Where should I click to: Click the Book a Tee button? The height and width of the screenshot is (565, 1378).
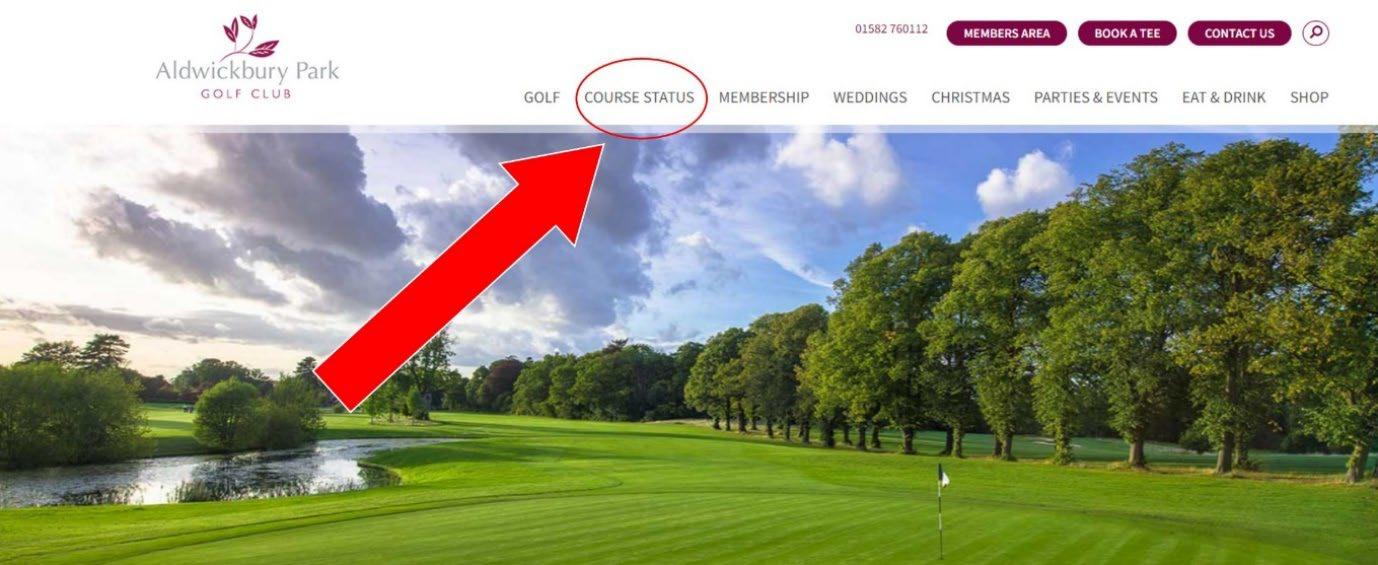click(x=1127, y=33)
